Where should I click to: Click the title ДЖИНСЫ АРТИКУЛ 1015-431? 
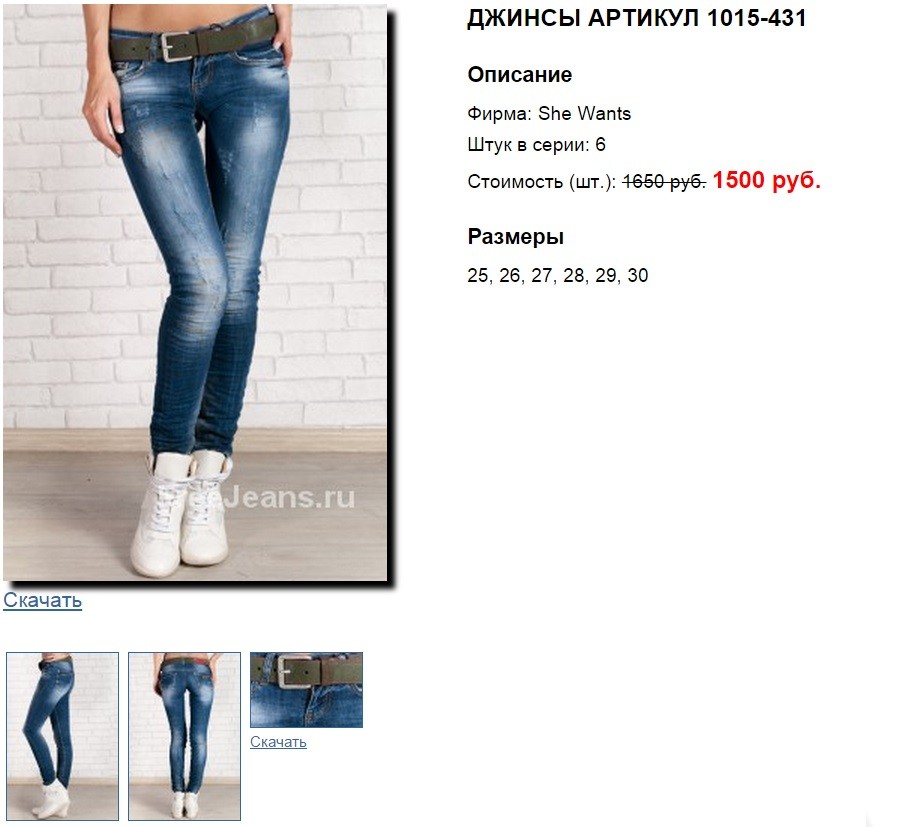[x=636, y=18]
